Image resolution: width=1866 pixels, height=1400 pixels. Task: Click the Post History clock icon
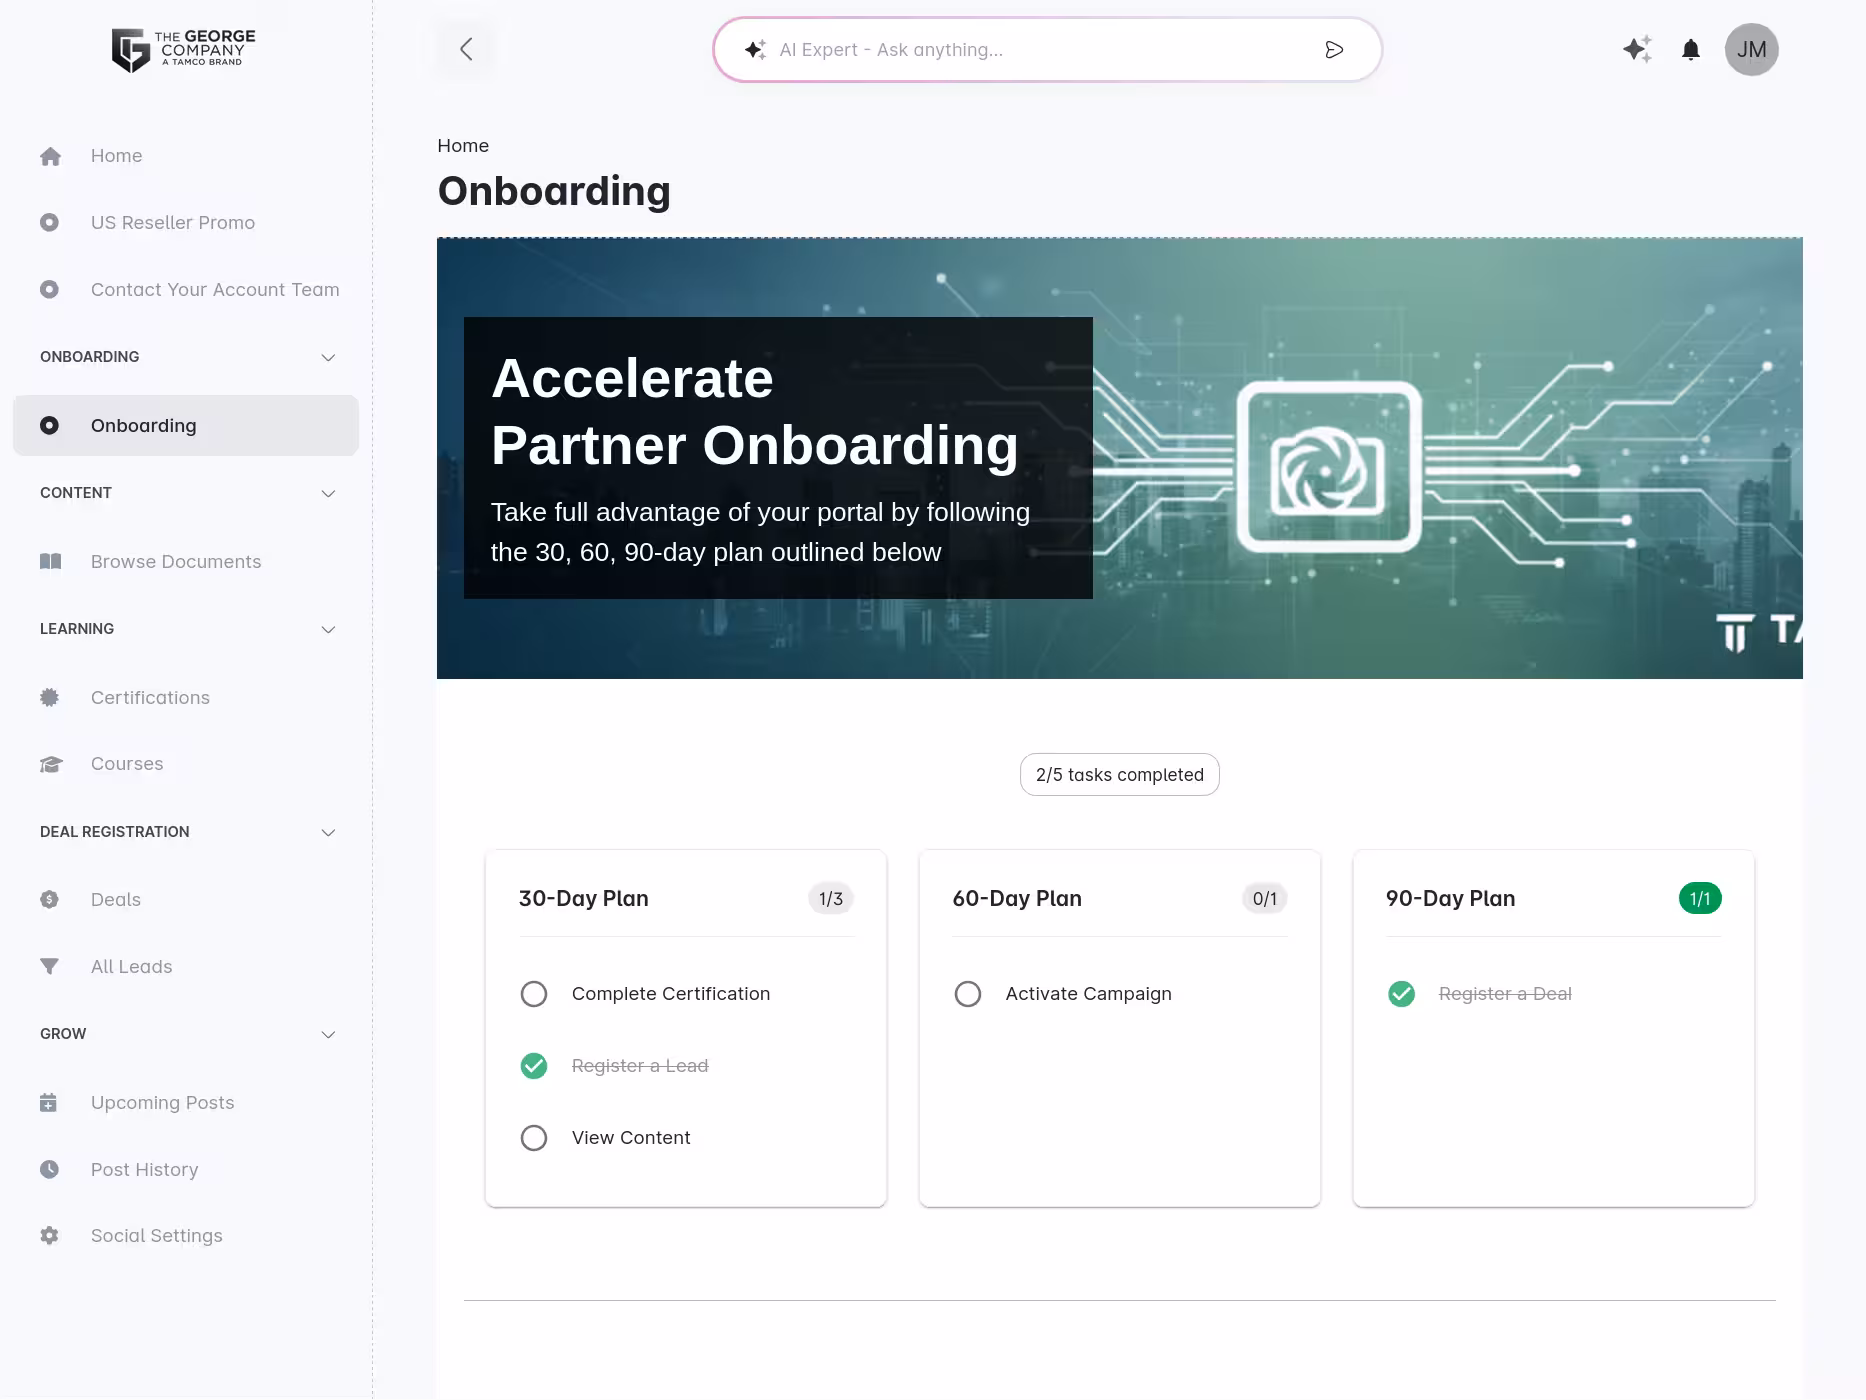click(x=50, y=1169)
